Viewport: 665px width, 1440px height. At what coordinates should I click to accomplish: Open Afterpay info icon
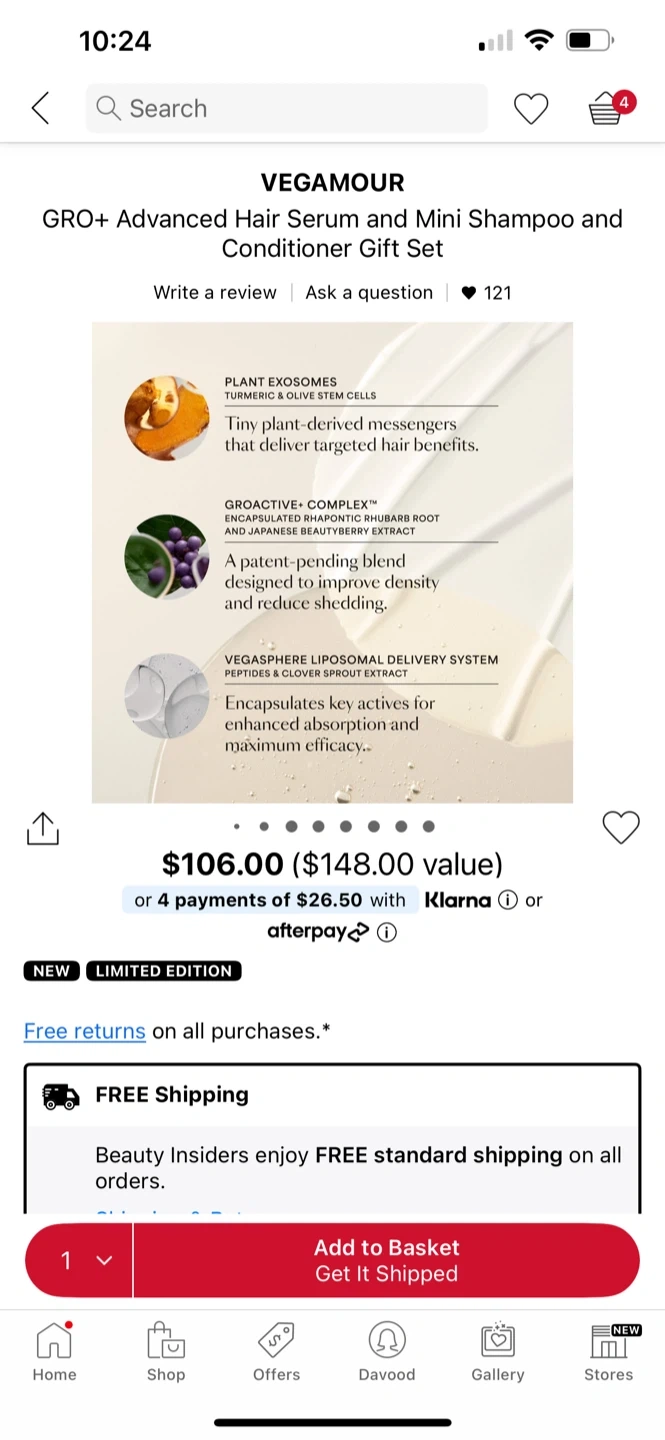[x=387, y=932]
